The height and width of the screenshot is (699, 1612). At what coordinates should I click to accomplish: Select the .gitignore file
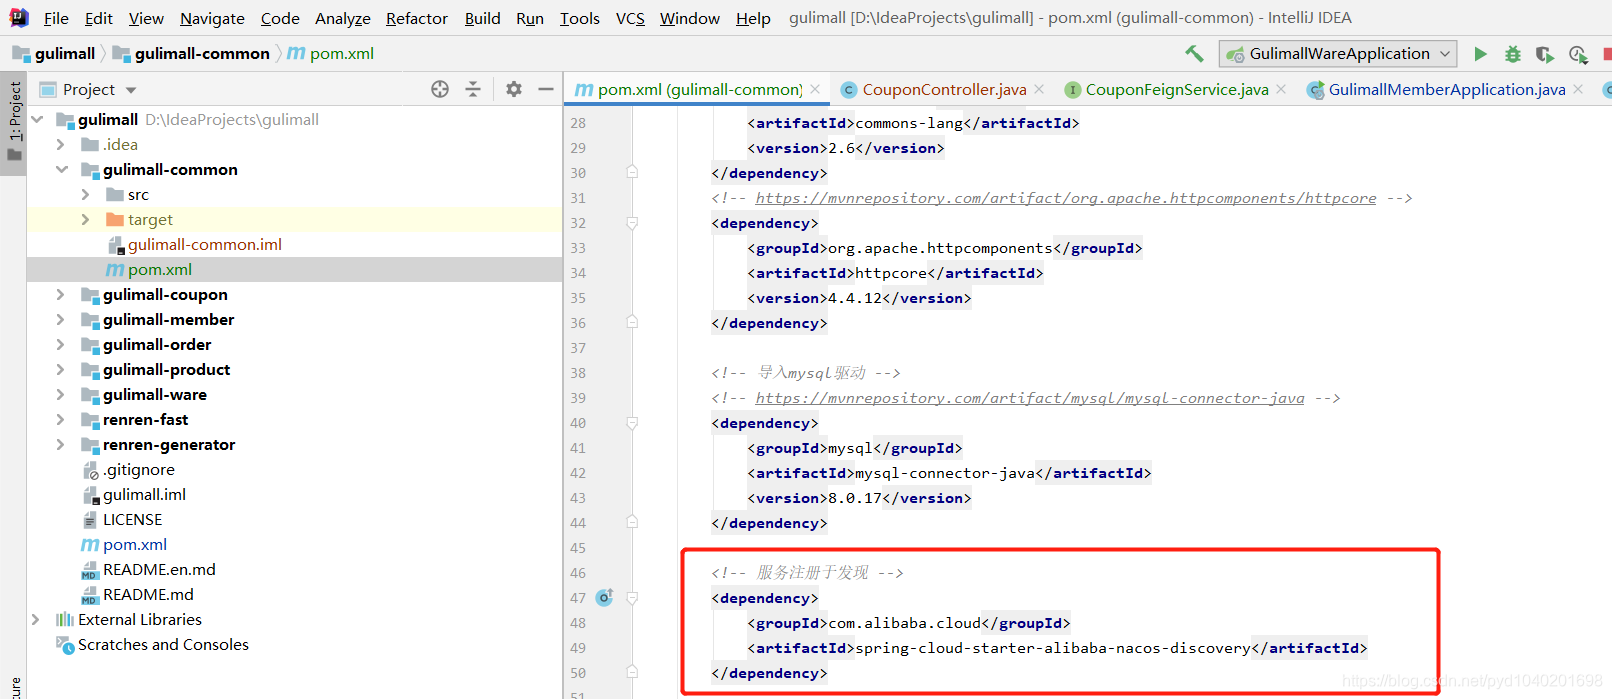139,469
